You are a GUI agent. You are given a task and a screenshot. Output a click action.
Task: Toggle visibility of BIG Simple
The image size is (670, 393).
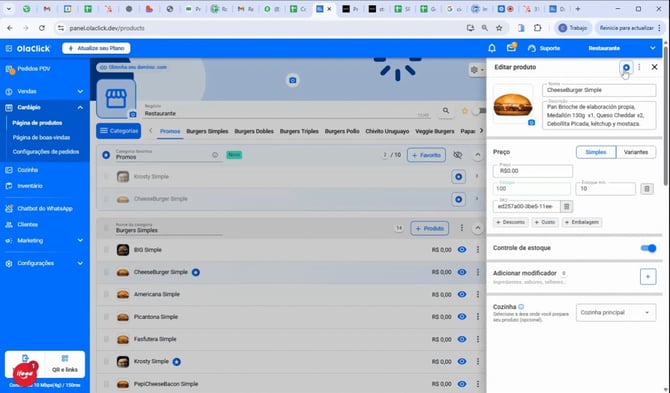[x=462, y=250]
